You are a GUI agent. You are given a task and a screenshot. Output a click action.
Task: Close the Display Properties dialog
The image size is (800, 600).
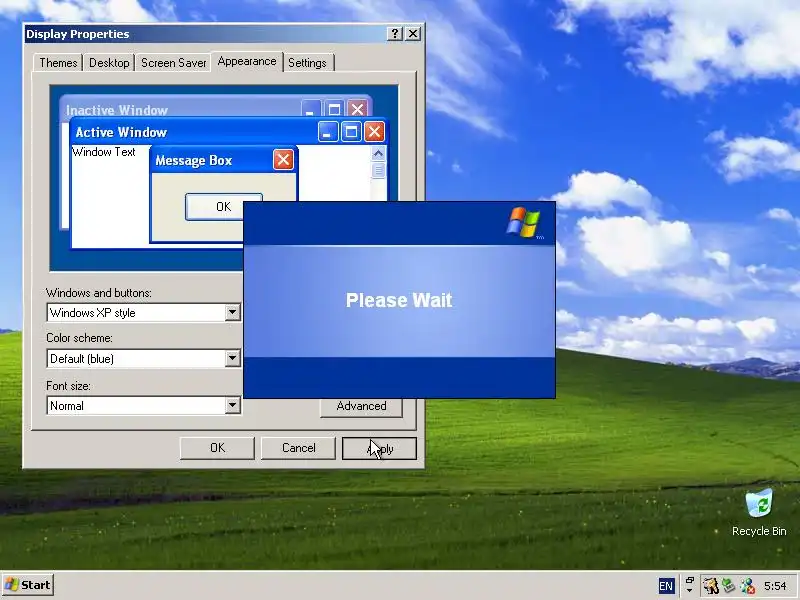point(413,34)
